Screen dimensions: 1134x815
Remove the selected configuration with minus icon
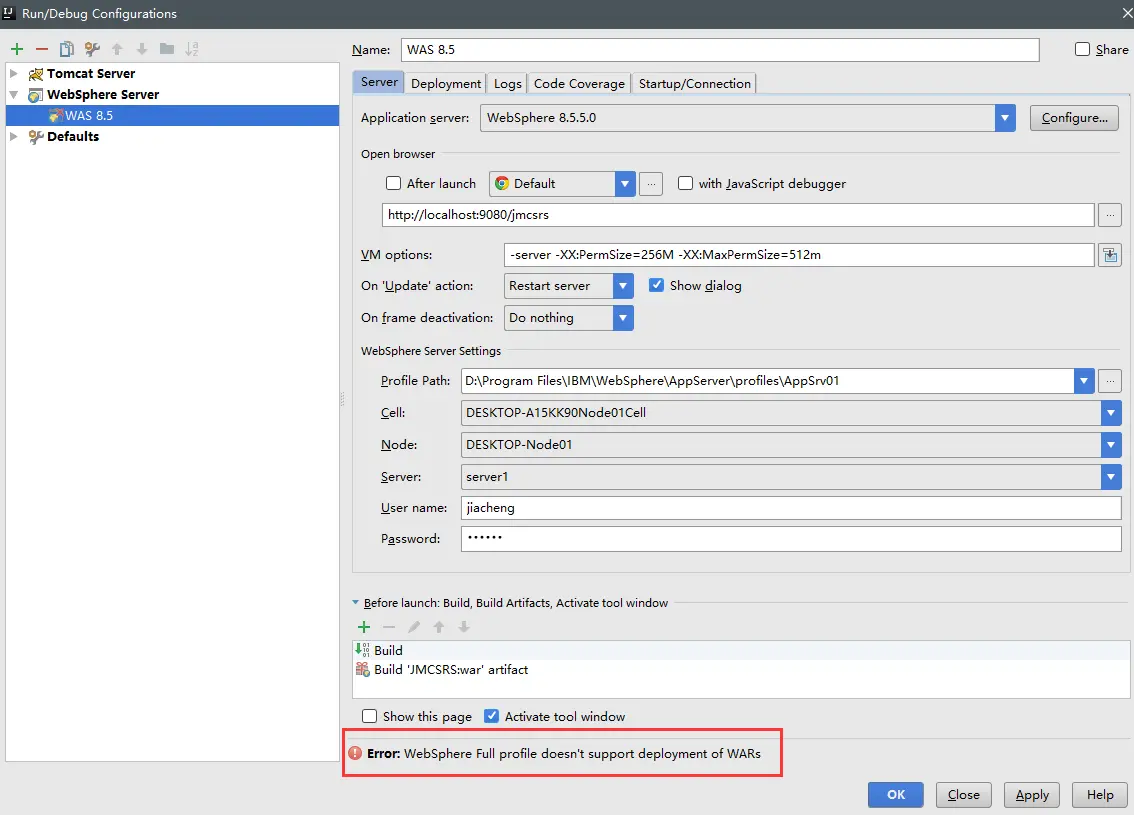42,49
